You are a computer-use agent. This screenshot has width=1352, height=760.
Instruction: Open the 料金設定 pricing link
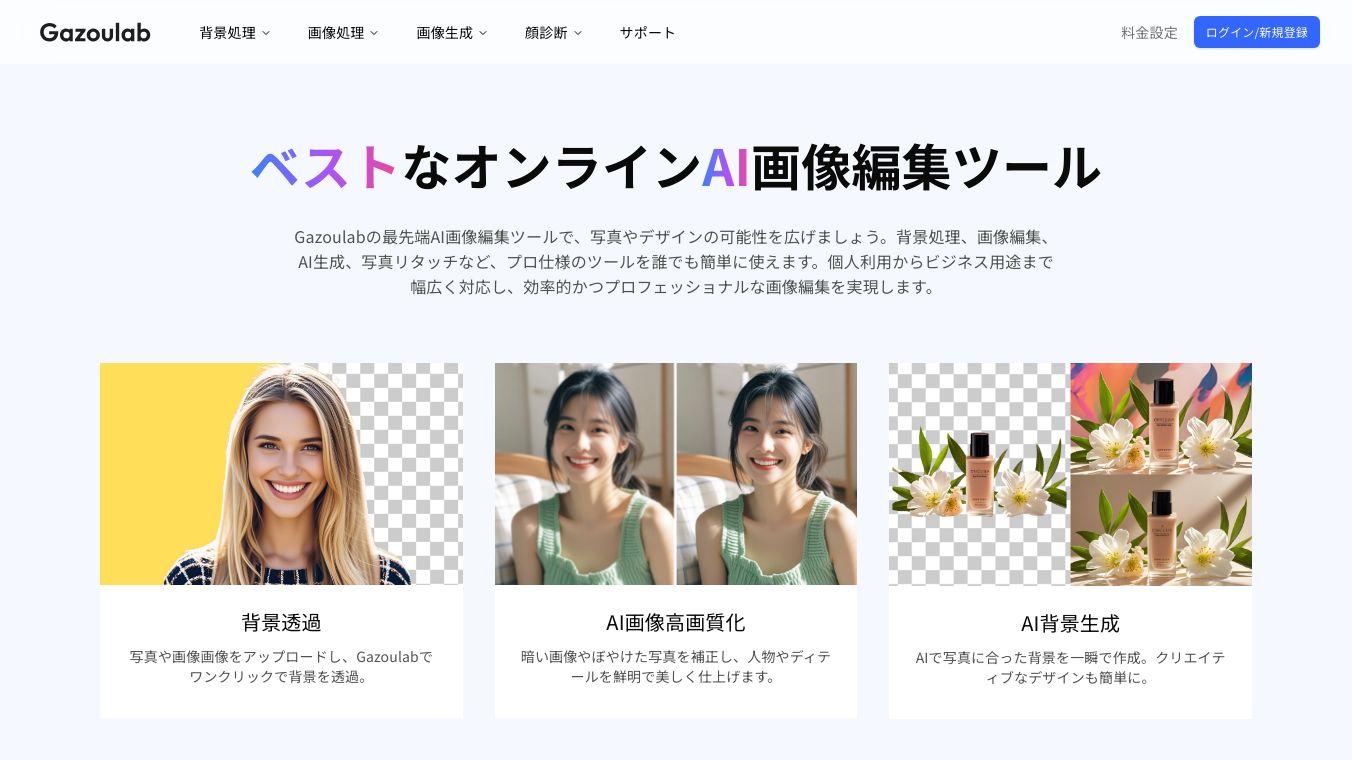click(1149, 32)
